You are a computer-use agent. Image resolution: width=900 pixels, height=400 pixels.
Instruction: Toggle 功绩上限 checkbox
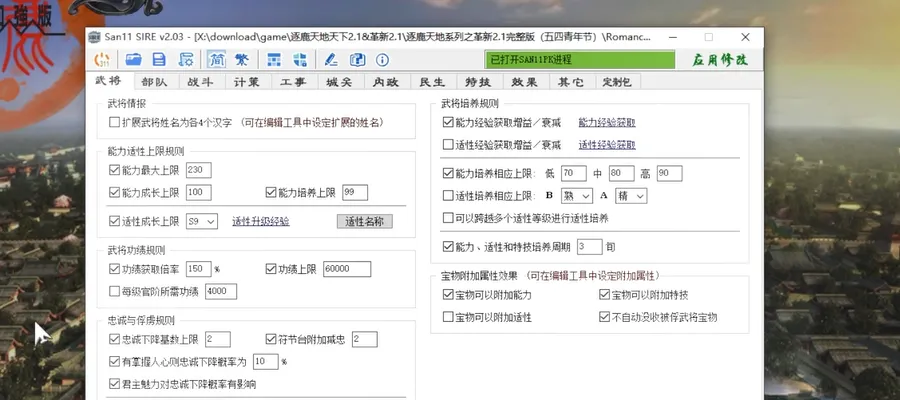tap(271, 269)
